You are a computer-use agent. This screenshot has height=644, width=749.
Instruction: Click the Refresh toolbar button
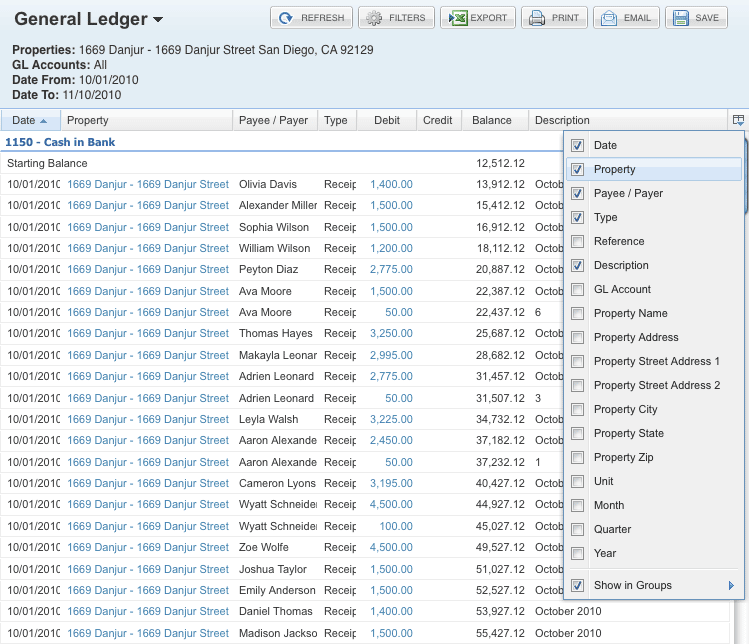(310, 18)
